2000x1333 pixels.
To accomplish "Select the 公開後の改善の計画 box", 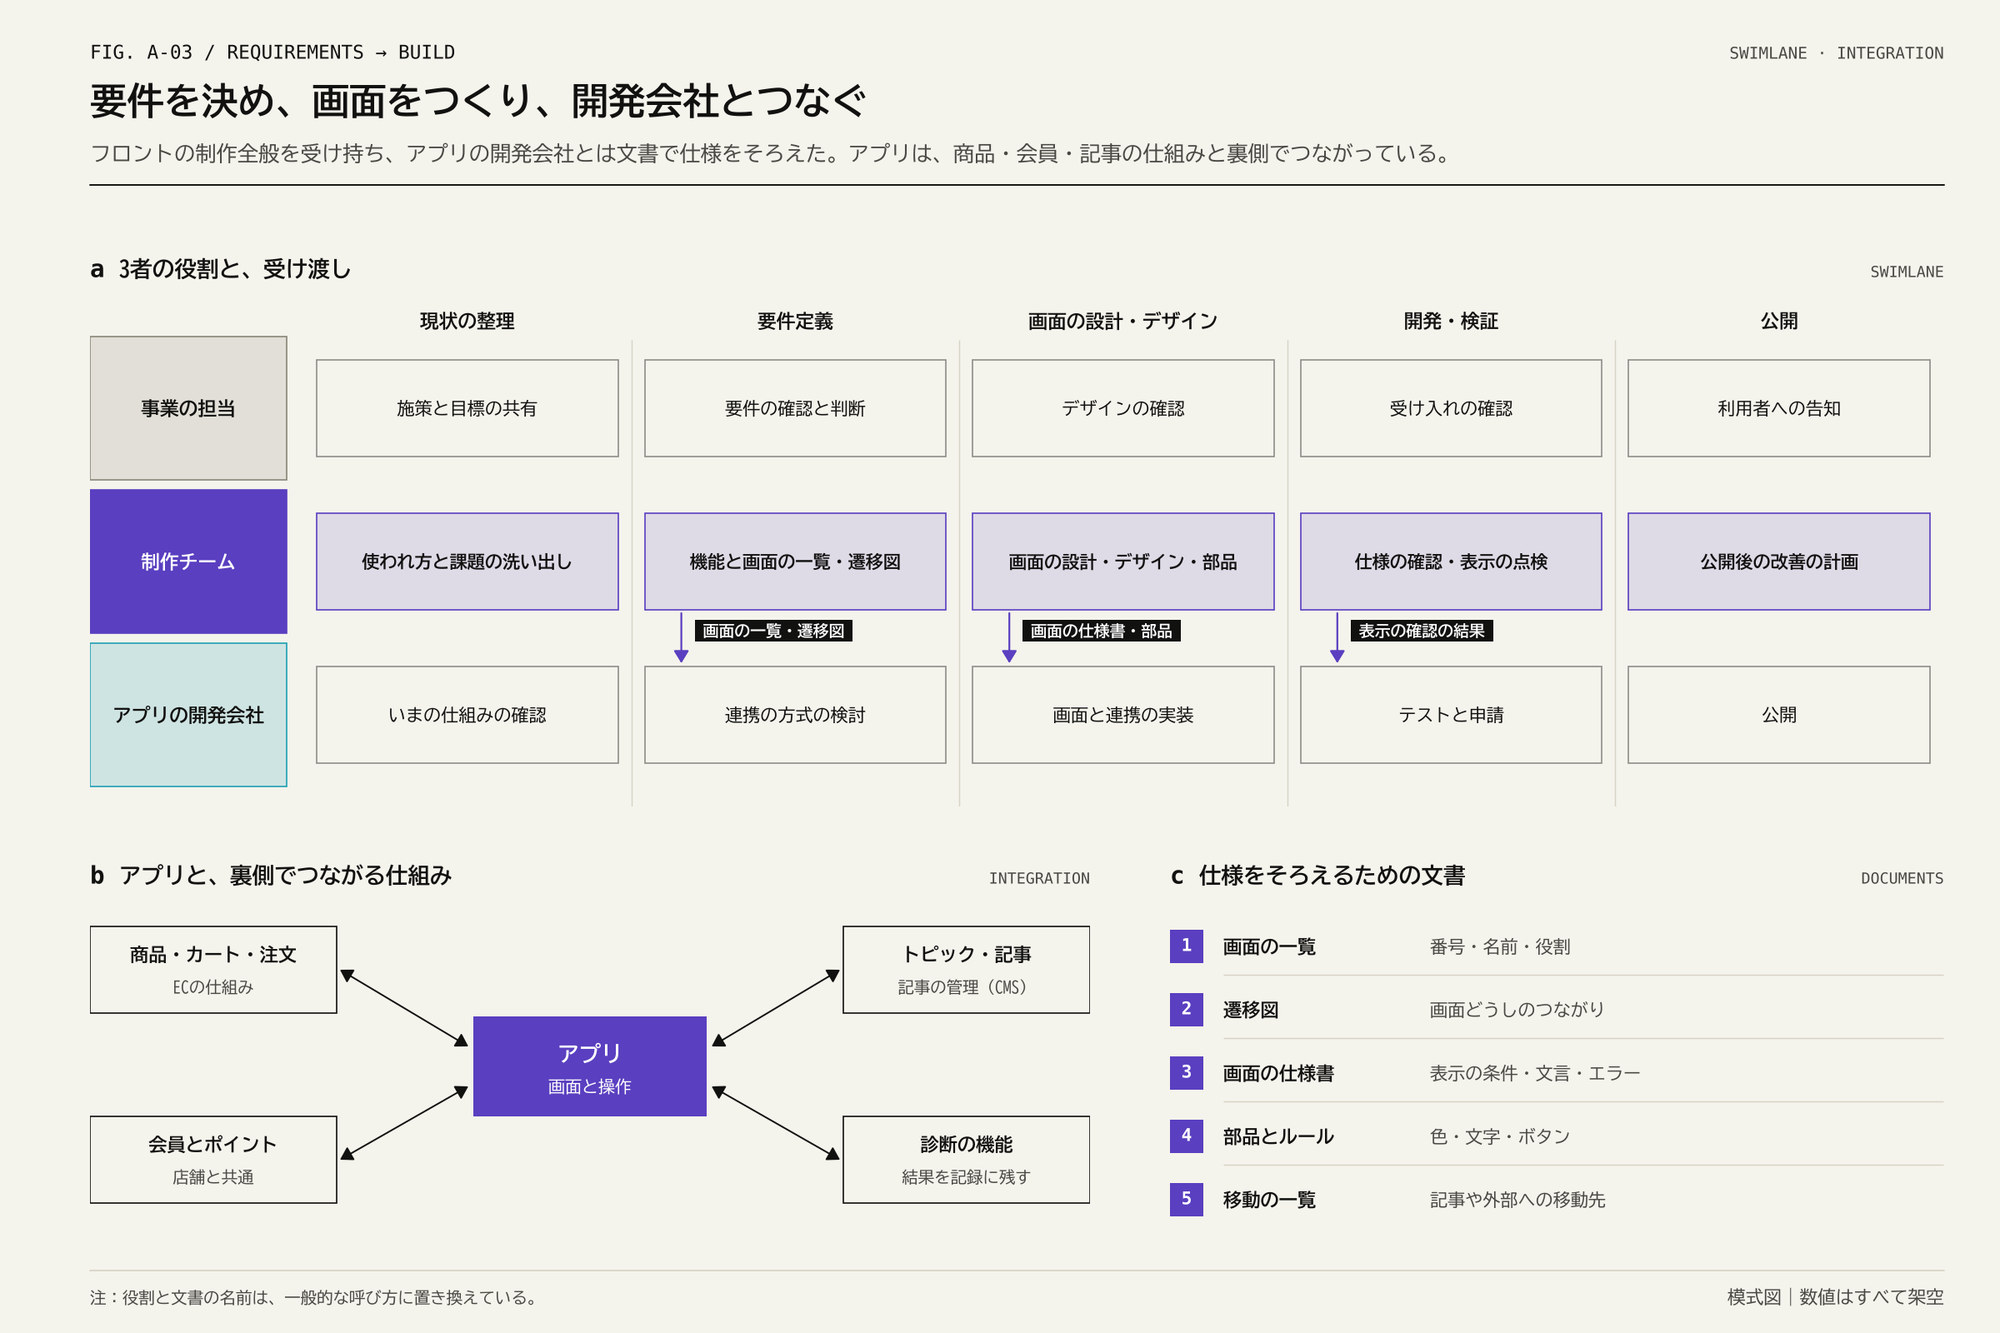I will tap(1779, 561).
